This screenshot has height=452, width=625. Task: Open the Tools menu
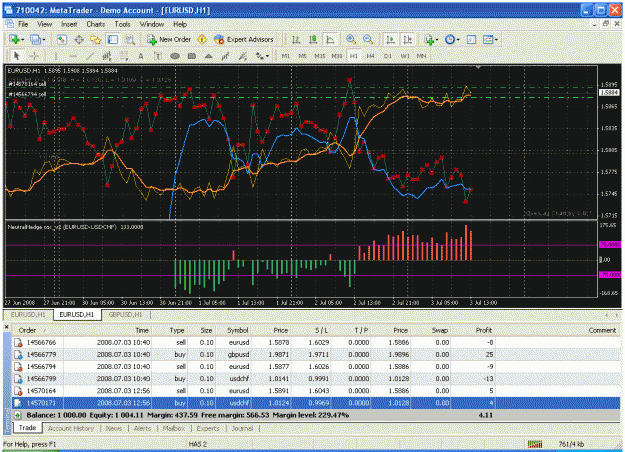coord(122,24)
